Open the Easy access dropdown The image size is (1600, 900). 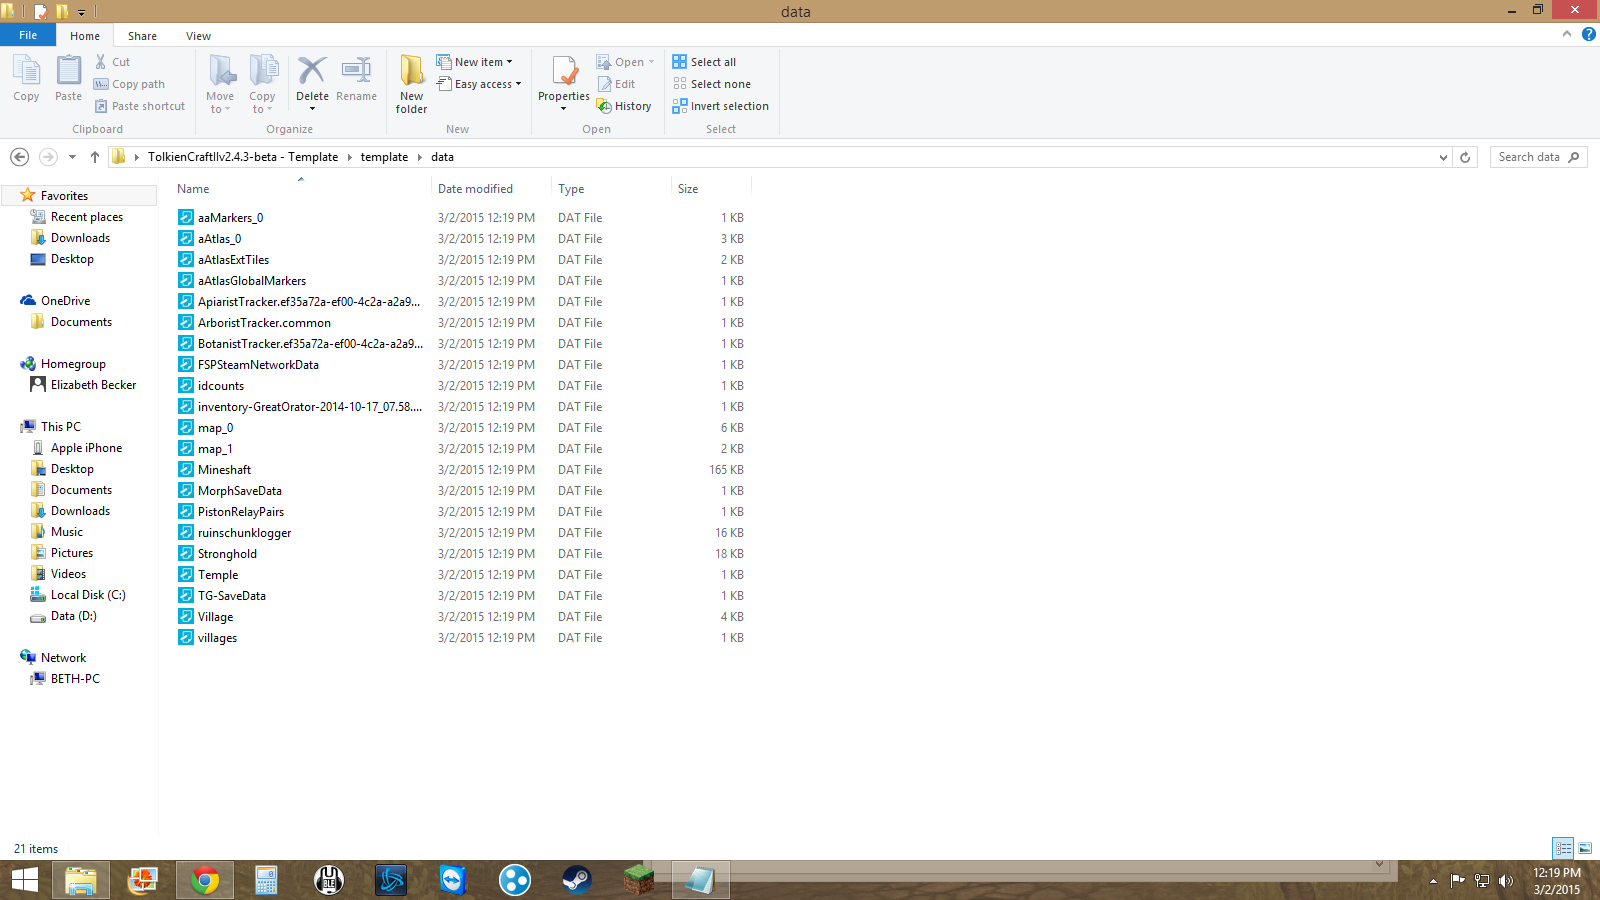coord(480,84)
